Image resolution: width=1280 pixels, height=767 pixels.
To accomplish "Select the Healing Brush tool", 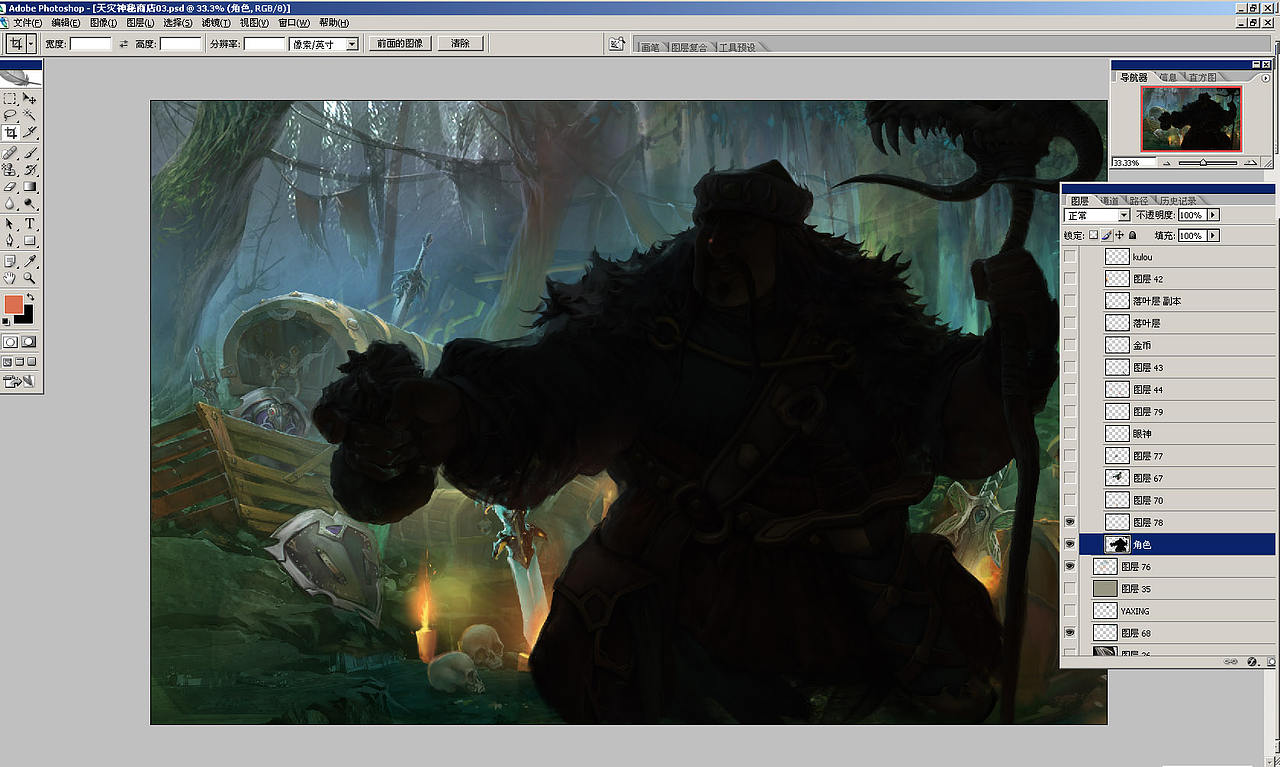I will (x=10, y=153).
